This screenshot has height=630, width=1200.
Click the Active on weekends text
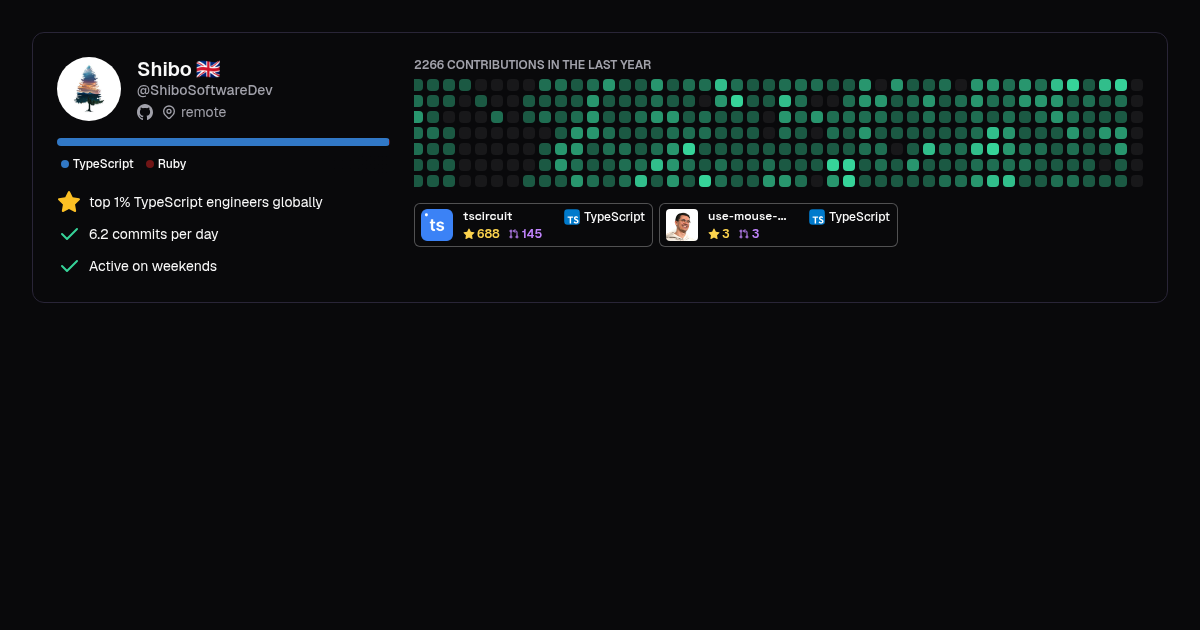(153, 266)
